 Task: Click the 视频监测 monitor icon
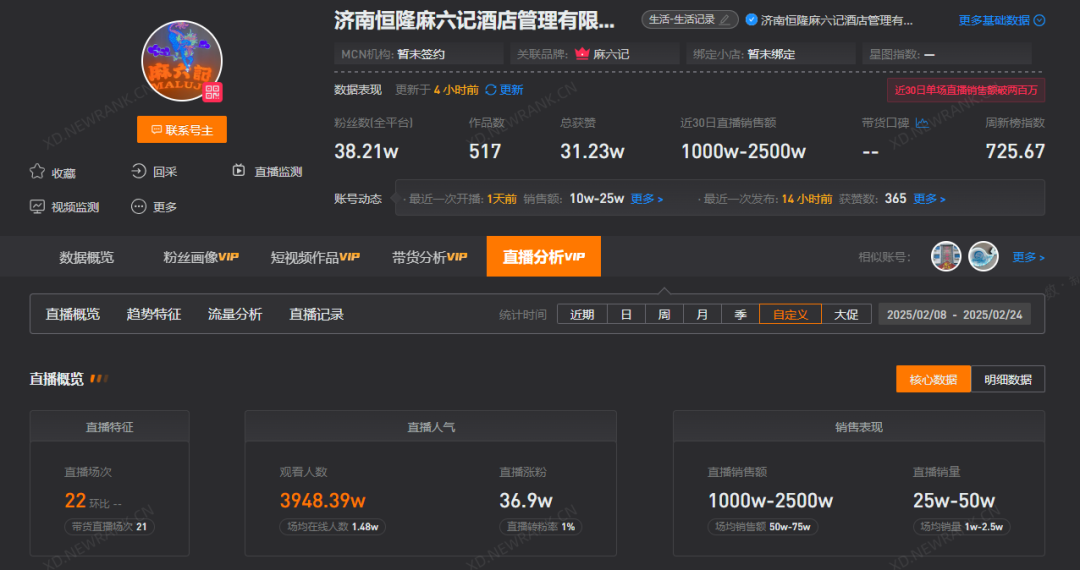pos(37,207)
